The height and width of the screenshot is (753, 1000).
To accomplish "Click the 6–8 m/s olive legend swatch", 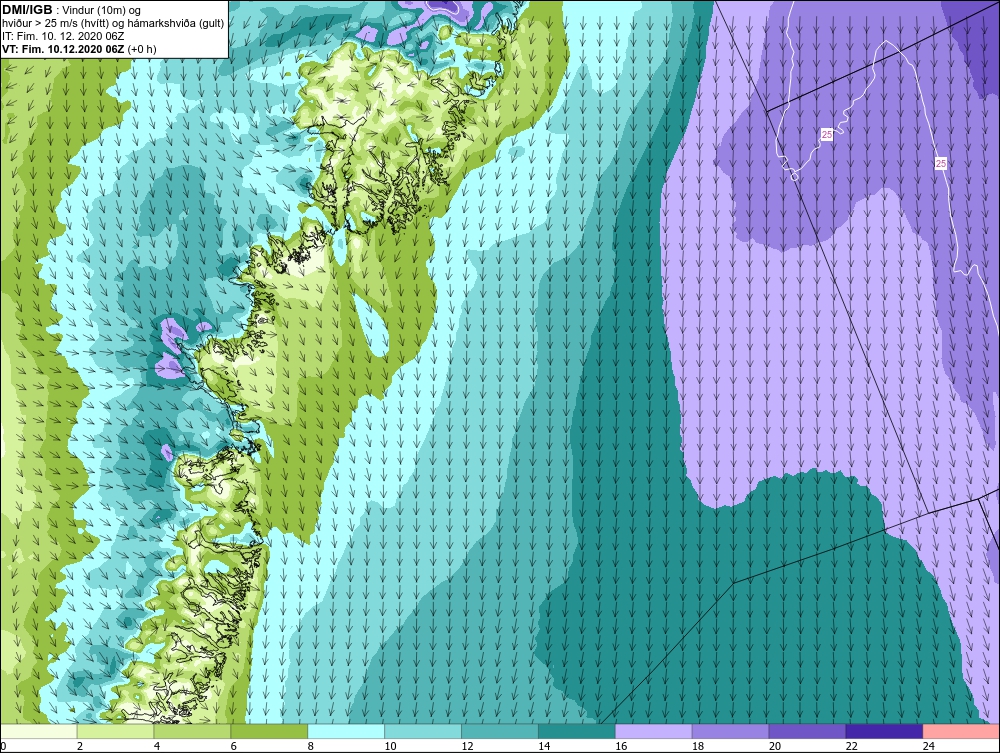I will [x=269, y=731].
